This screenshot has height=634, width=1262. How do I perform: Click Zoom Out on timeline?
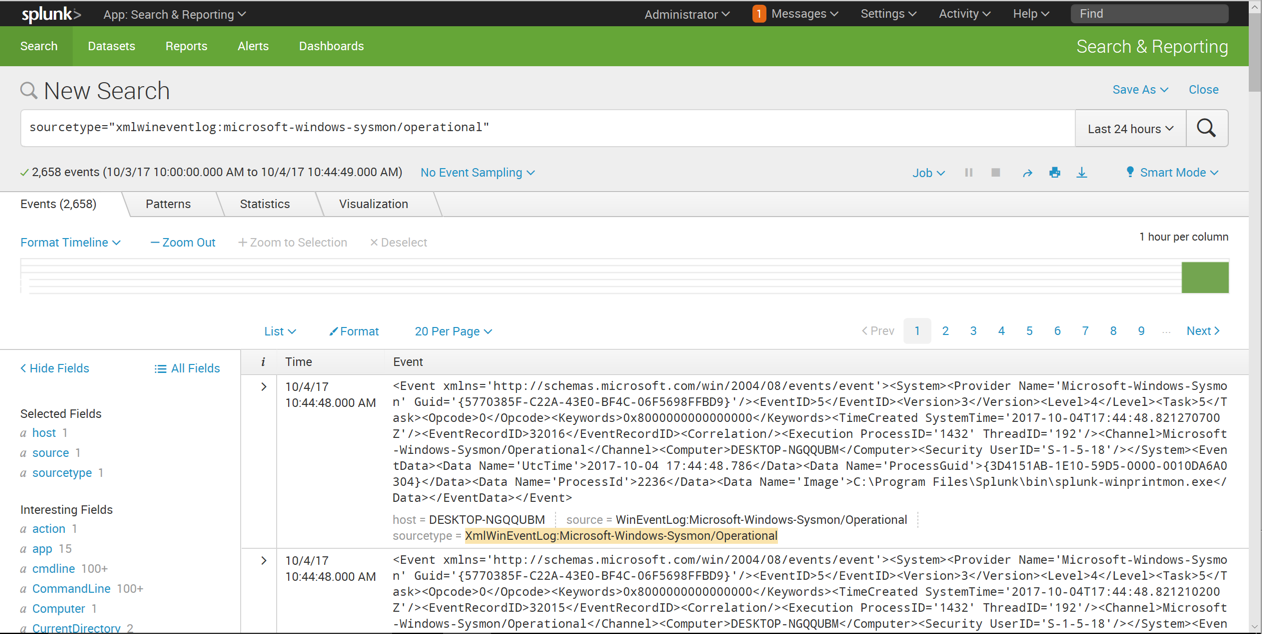[183, 242]
